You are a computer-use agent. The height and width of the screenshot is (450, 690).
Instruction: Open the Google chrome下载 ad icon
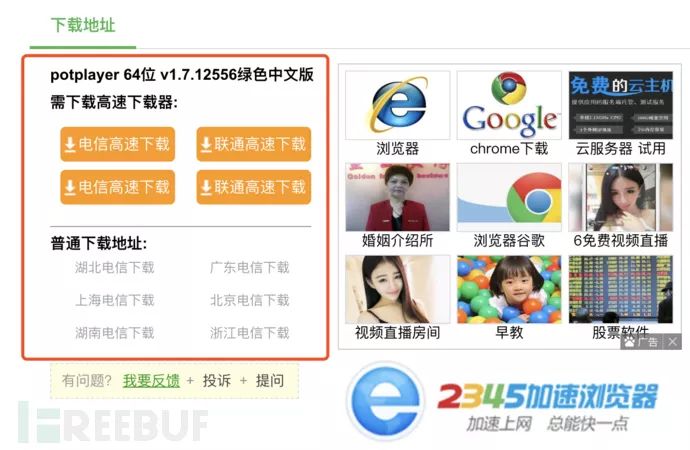pos(509,105)
